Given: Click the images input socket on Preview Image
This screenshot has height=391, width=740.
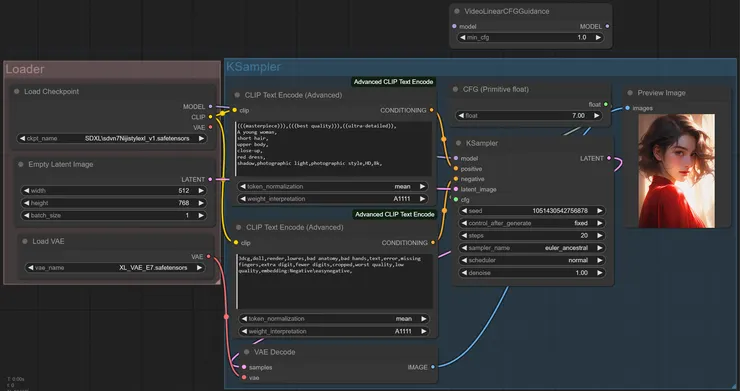Looking at the screenshot, I should click(628, 108).
